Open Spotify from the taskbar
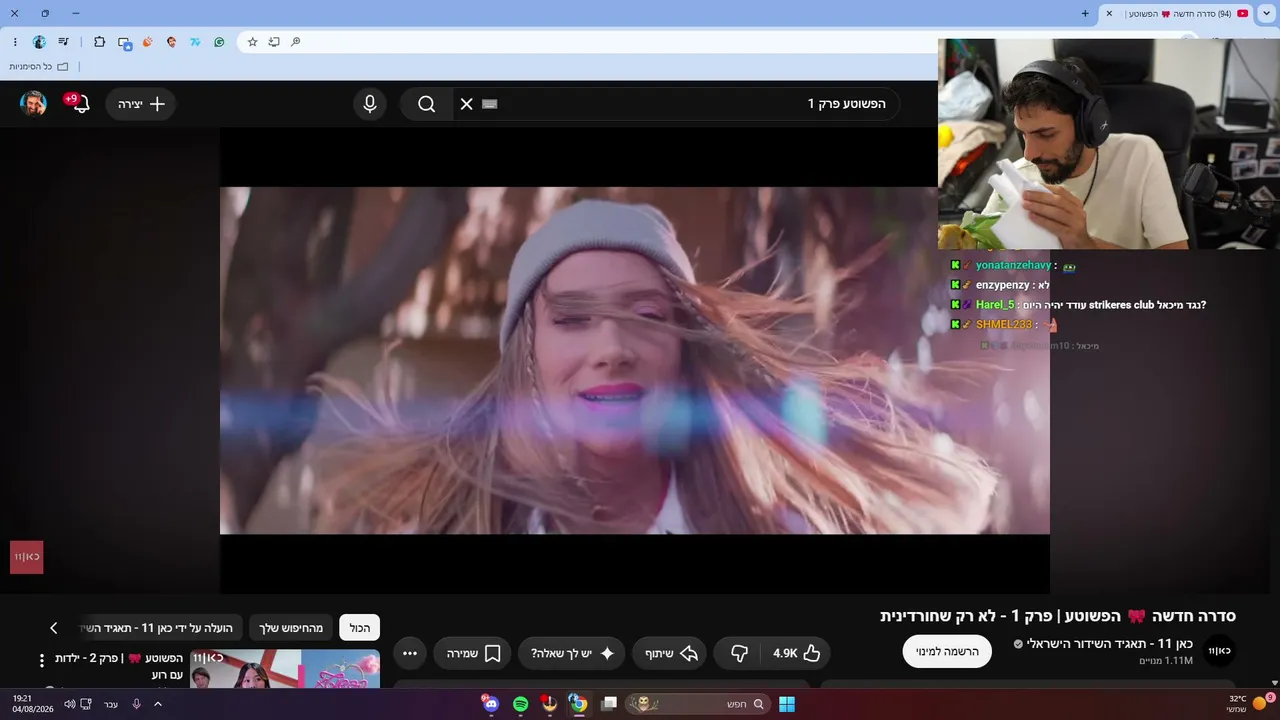This screenshot has width=1280, height=720. [x=520, y=704]
